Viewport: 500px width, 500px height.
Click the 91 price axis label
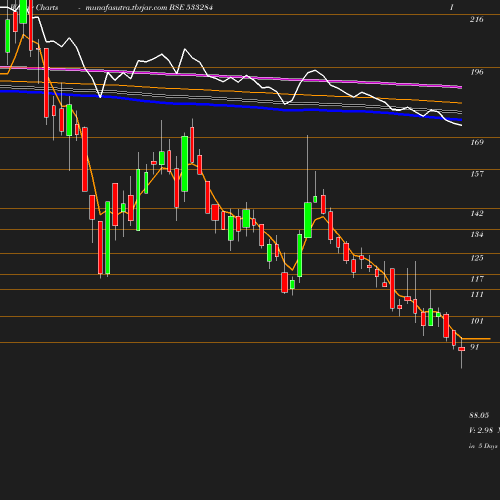[474, 347]
